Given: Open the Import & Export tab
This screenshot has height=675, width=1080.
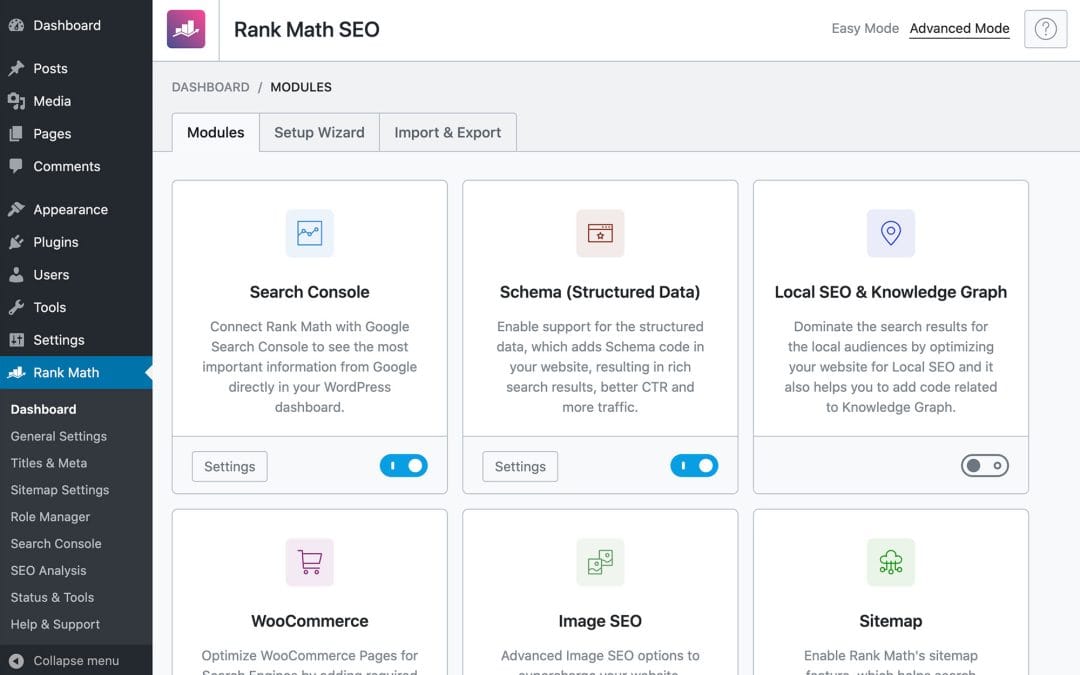Looking at the screenshot, I should (x=447, y=132).
